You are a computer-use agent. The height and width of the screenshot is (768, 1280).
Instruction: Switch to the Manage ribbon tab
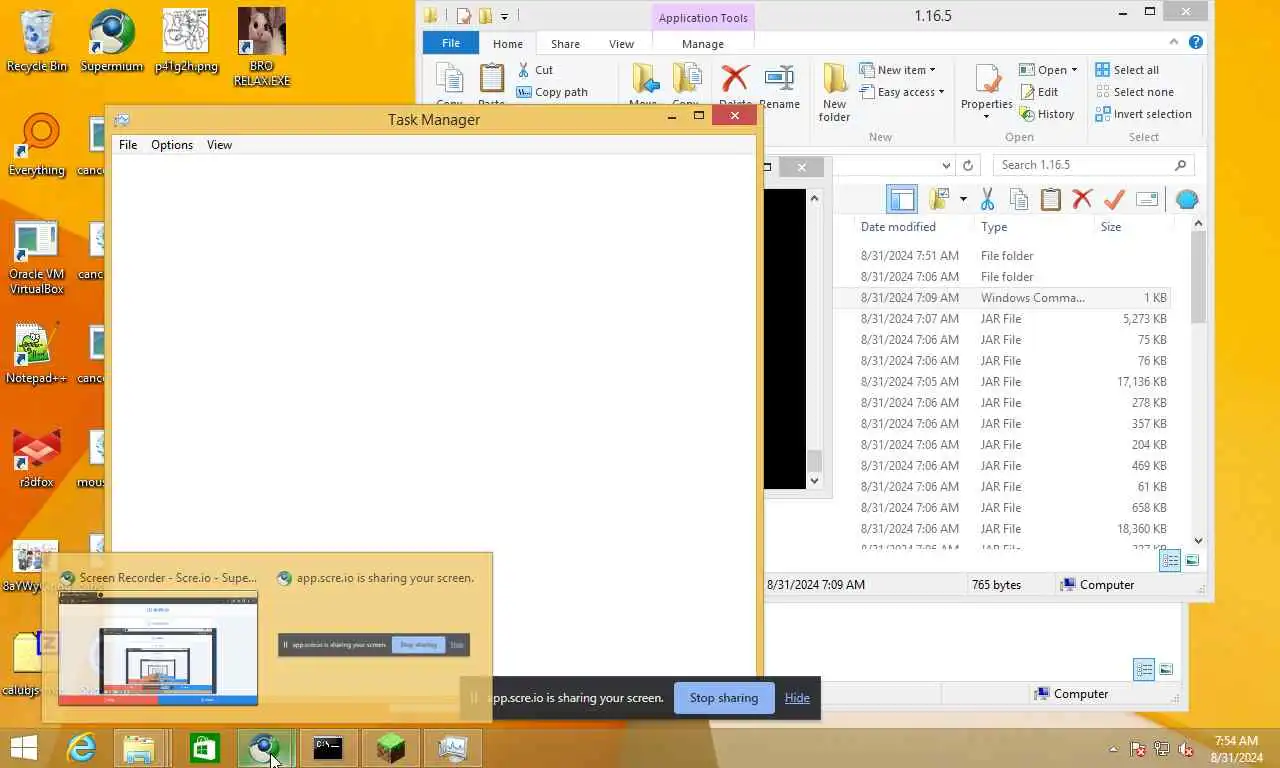click(x=703, y=44)
